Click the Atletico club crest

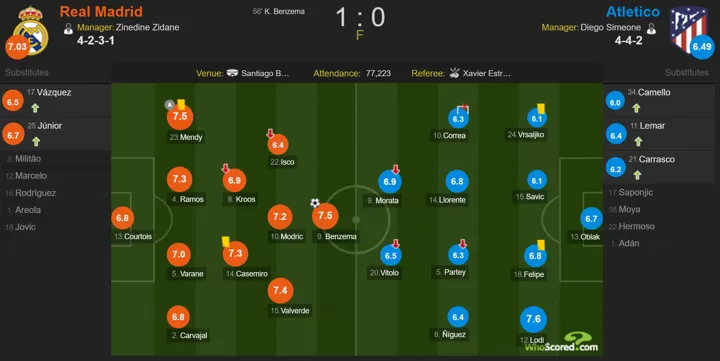pyautogui.click(x=688, y=29)
